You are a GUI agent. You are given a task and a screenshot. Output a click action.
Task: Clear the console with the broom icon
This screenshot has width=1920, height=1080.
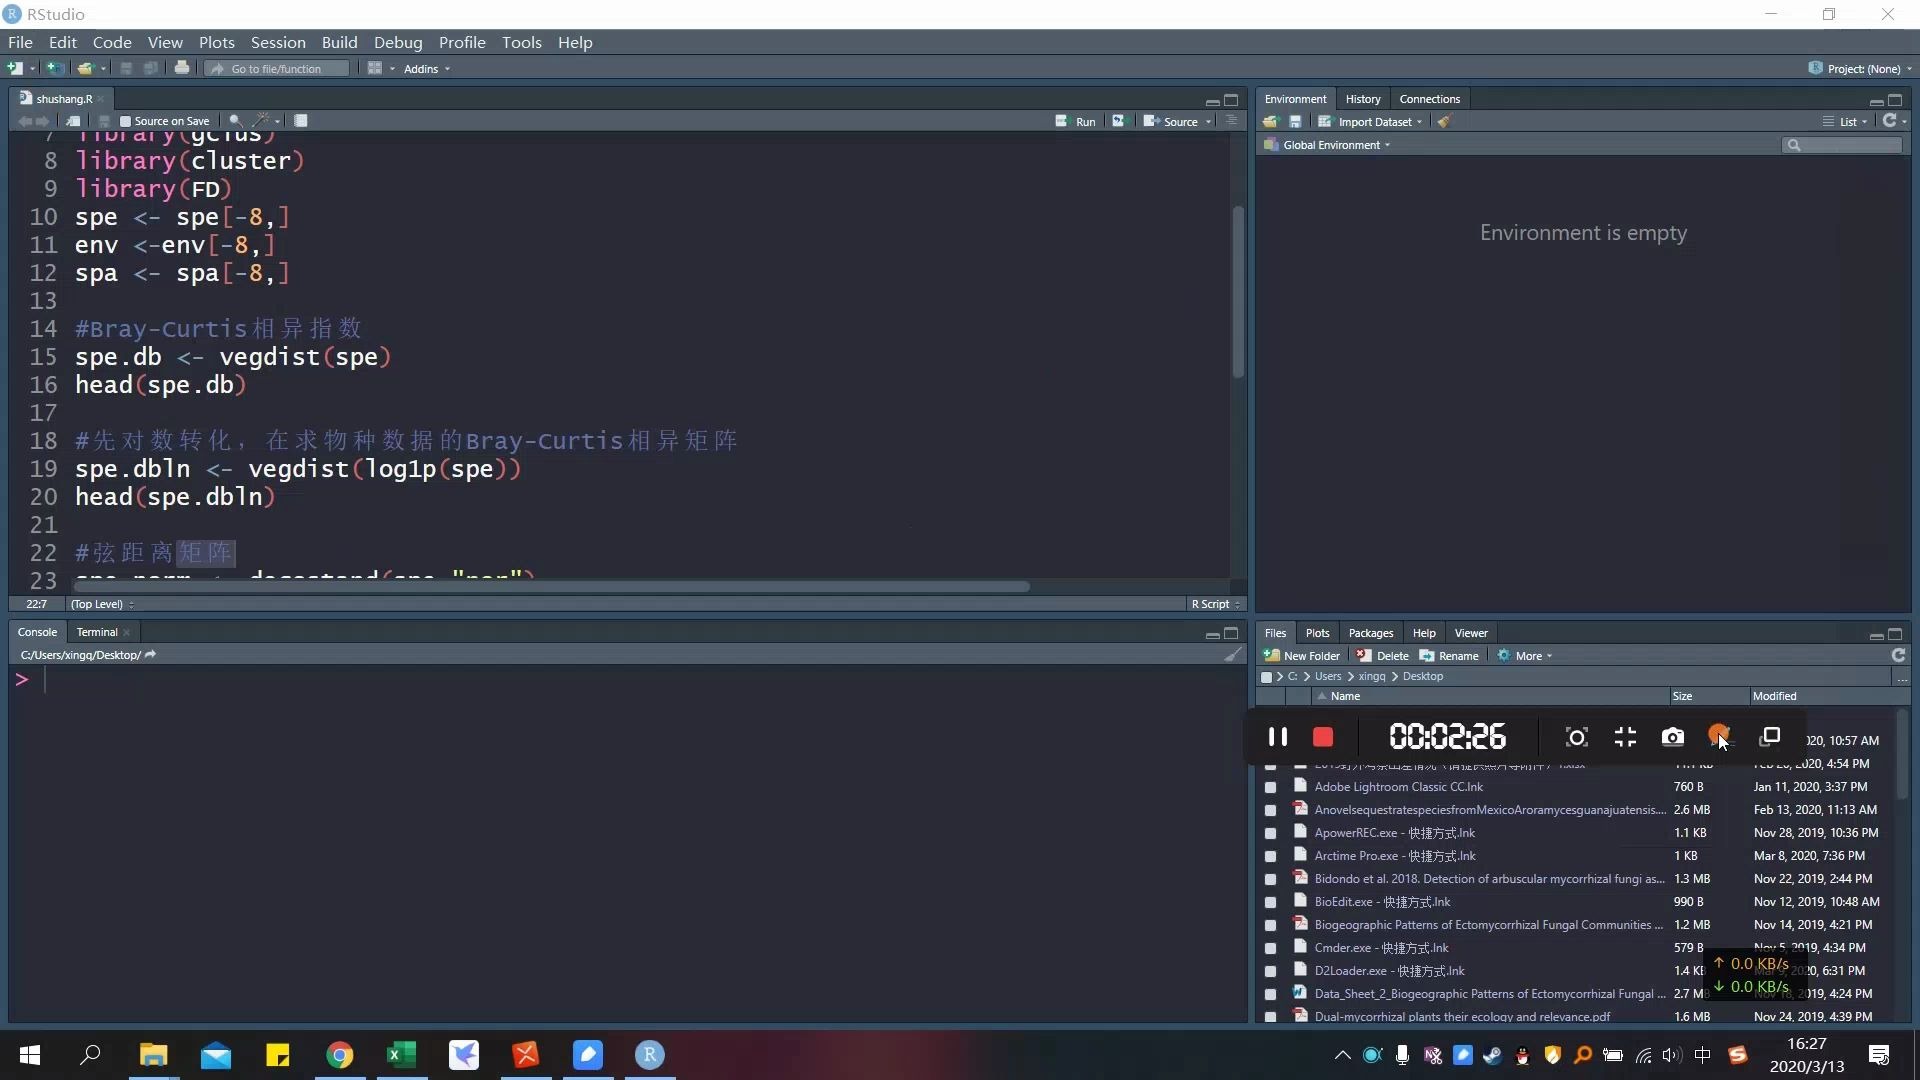1233,655
